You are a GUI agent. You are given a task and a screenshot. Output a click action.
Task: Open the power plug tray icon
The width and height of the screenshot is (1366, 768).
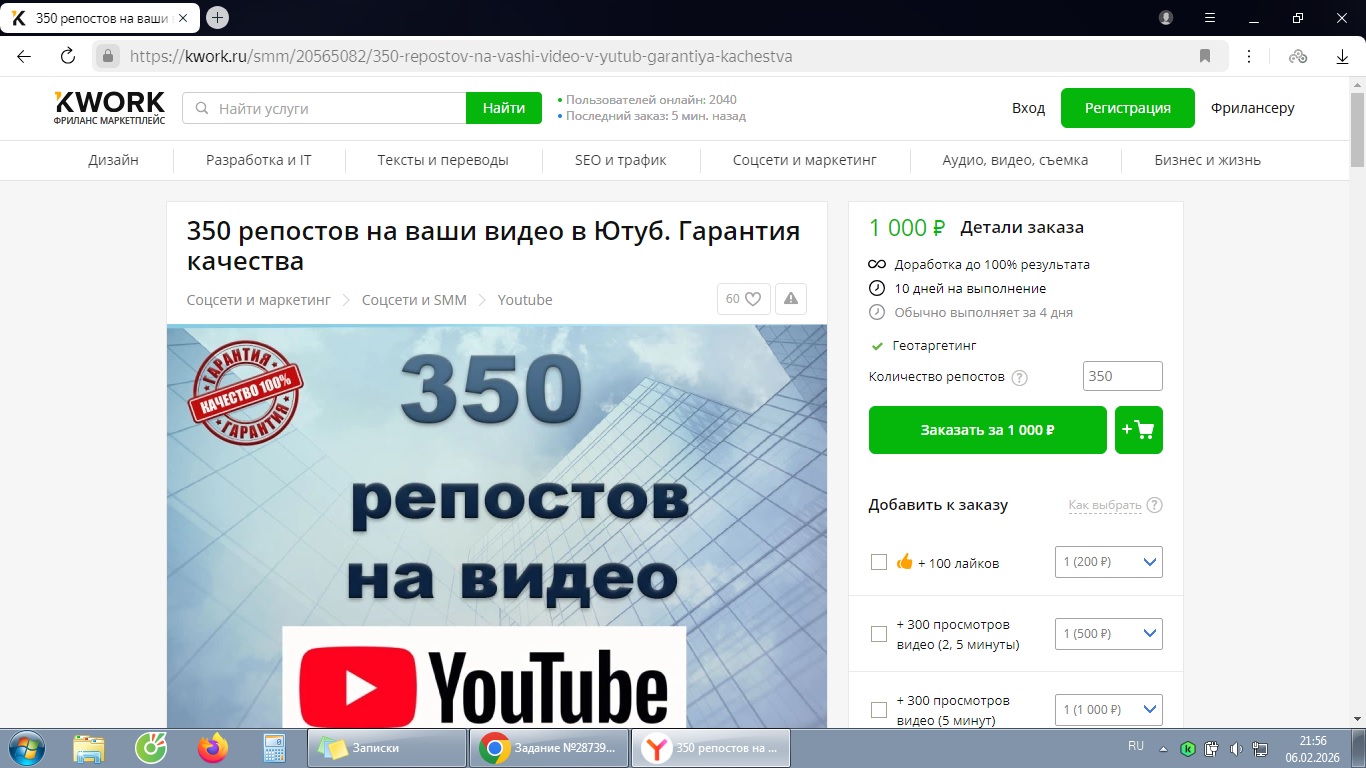(x=1212, y=748)
